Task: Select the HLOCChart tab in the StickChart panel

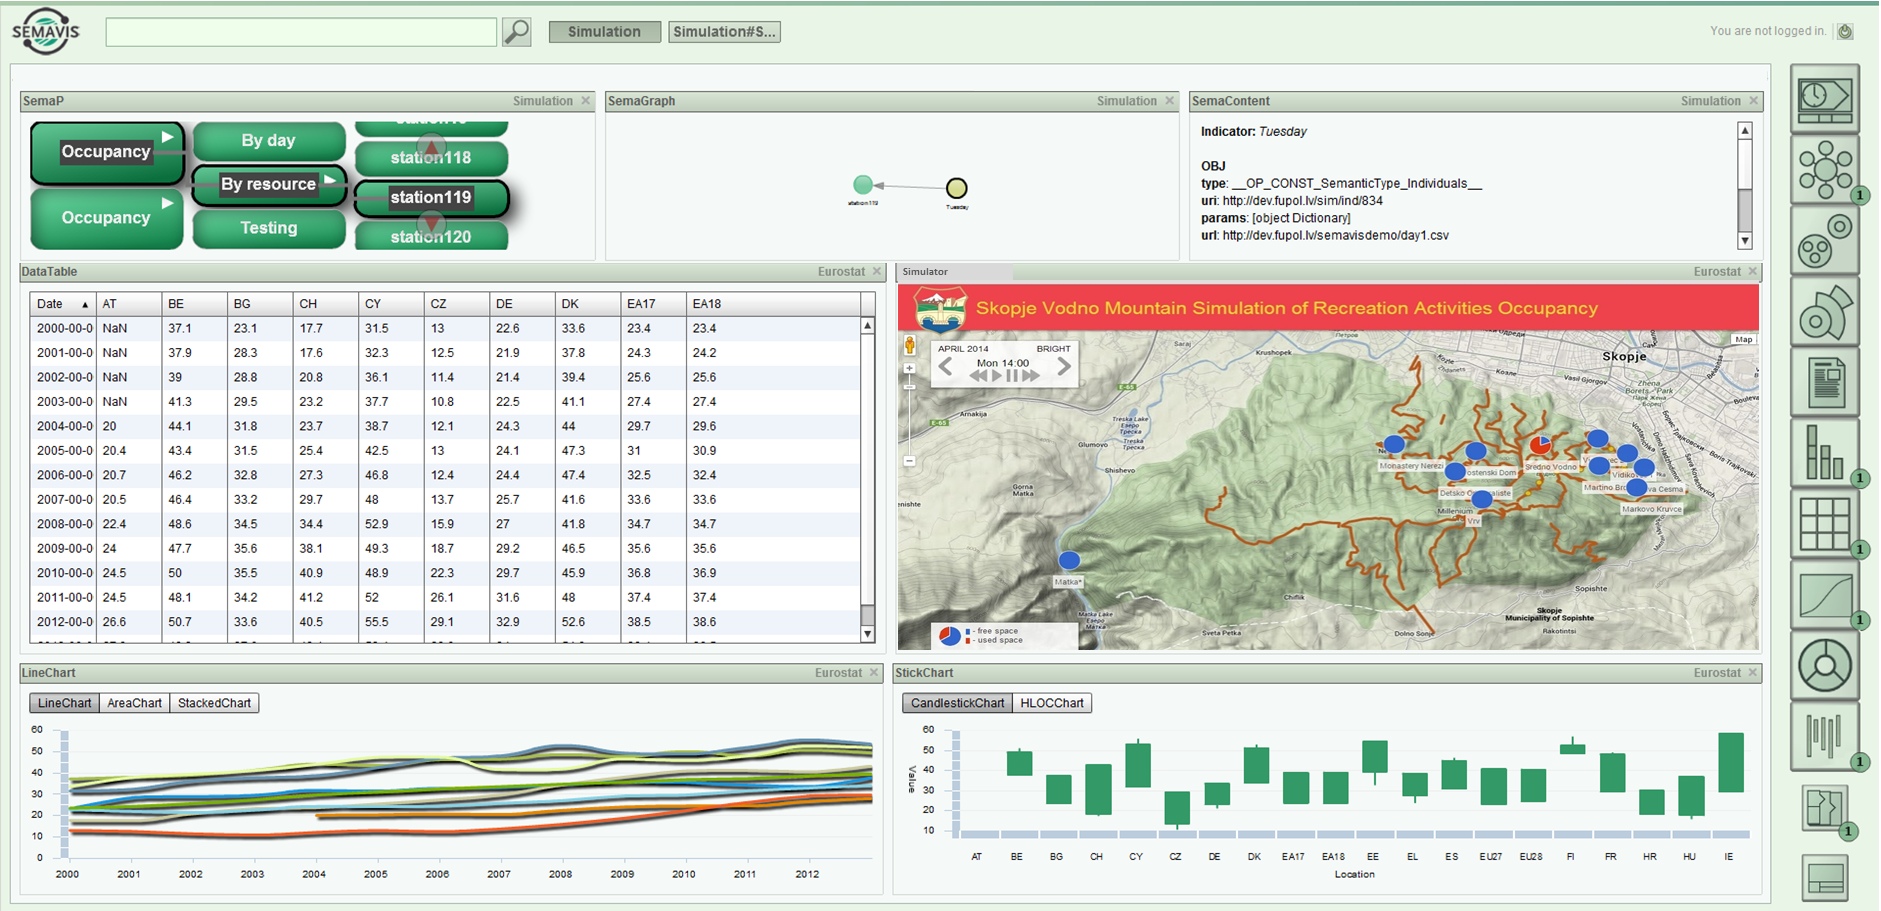Action: tap(1051, 703)
